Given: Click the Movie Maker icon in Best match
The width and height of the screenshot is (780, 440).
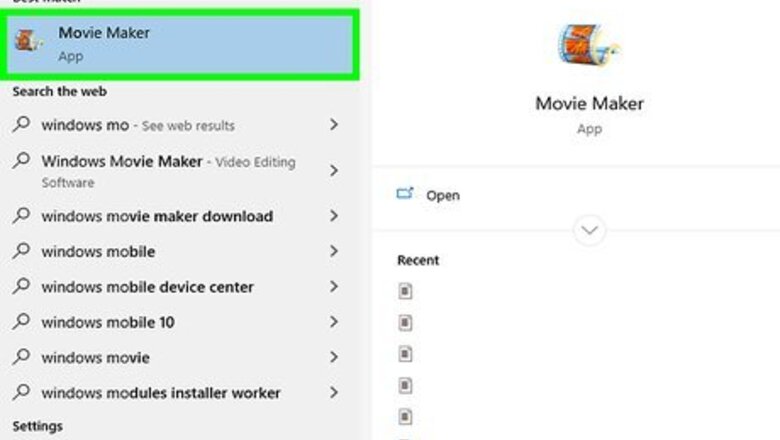Looking at the screenshot, I should pyautogui.click(x=29, y=42).
